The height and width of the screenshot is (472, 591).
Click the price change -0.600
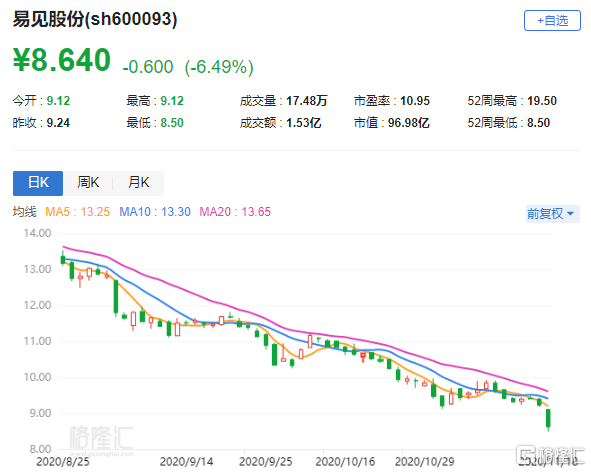(x=148, y=67)
